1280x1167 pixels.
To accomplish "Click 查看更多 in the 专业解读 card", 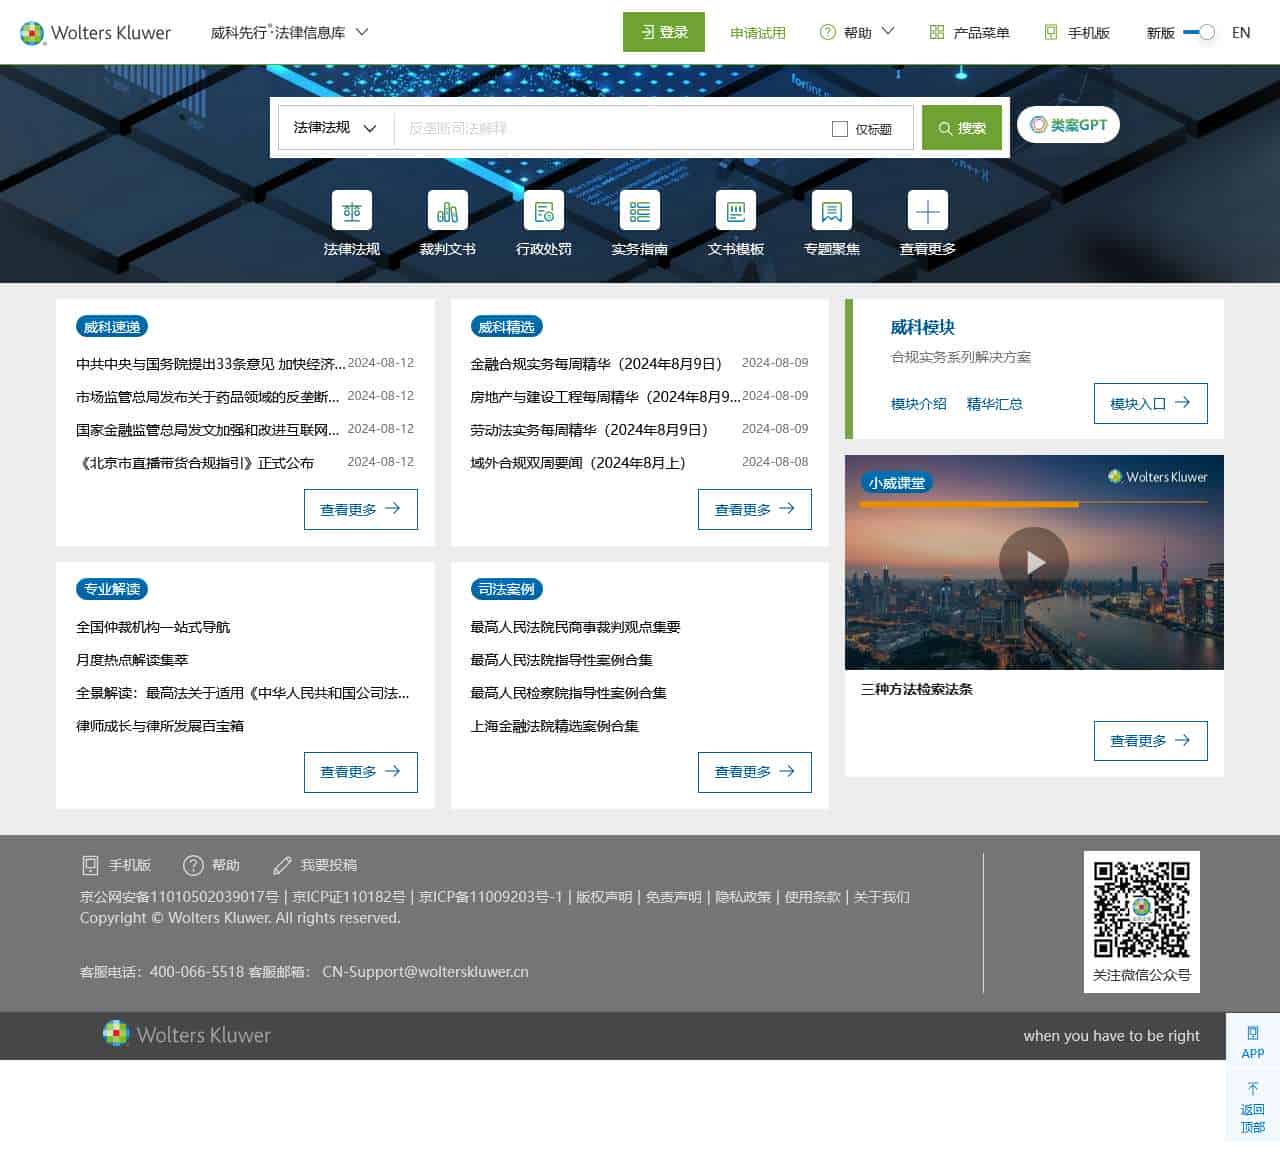I will 361,772.
